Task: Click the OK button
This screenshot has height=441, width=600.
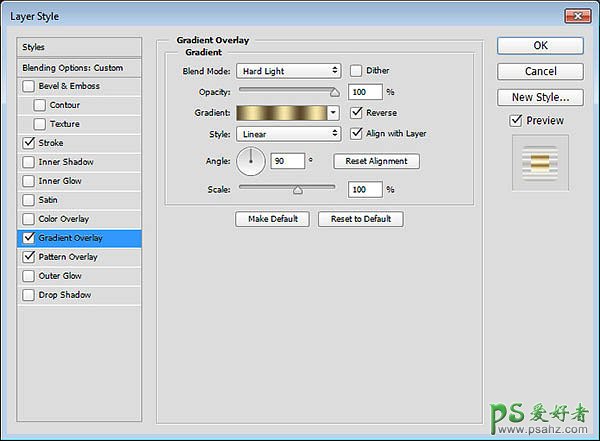Action: tap(540, 45)
